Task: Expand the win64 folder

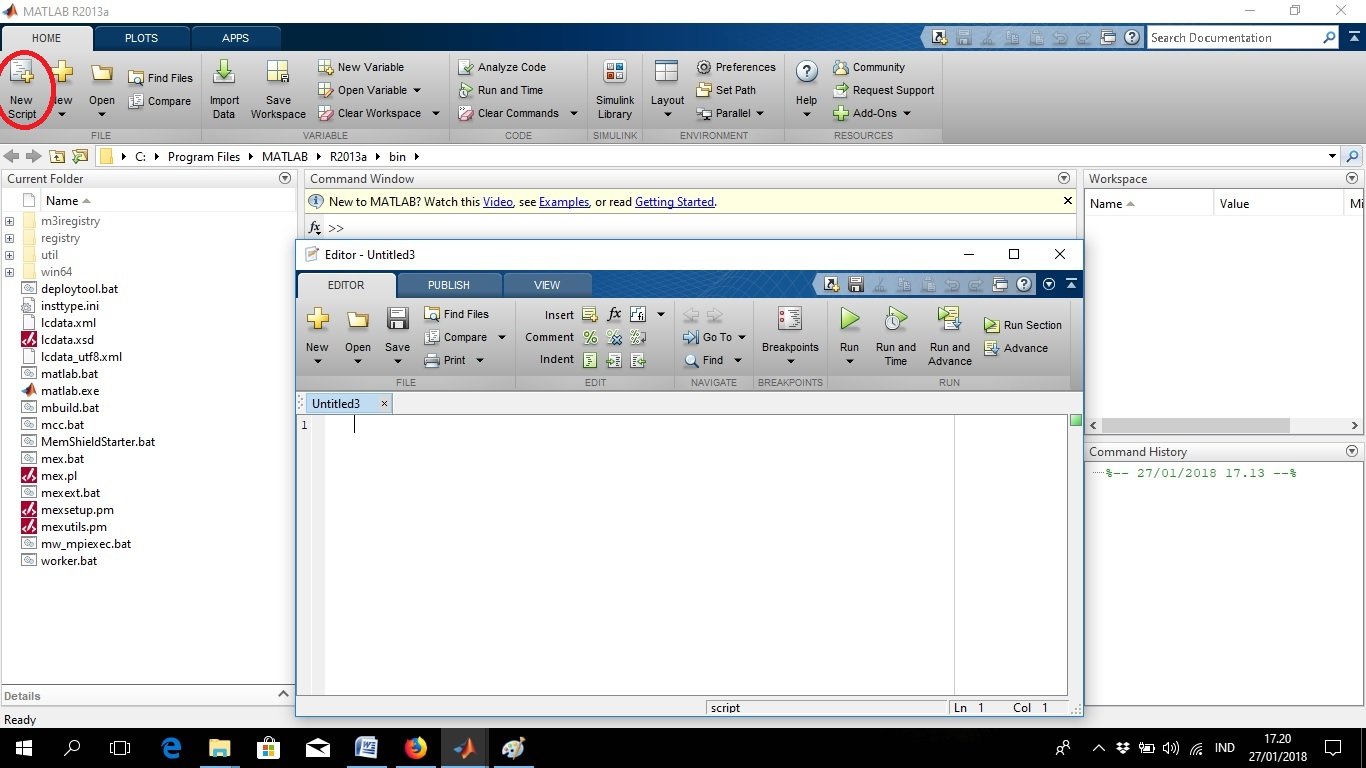Action: (x=10, y=272)
